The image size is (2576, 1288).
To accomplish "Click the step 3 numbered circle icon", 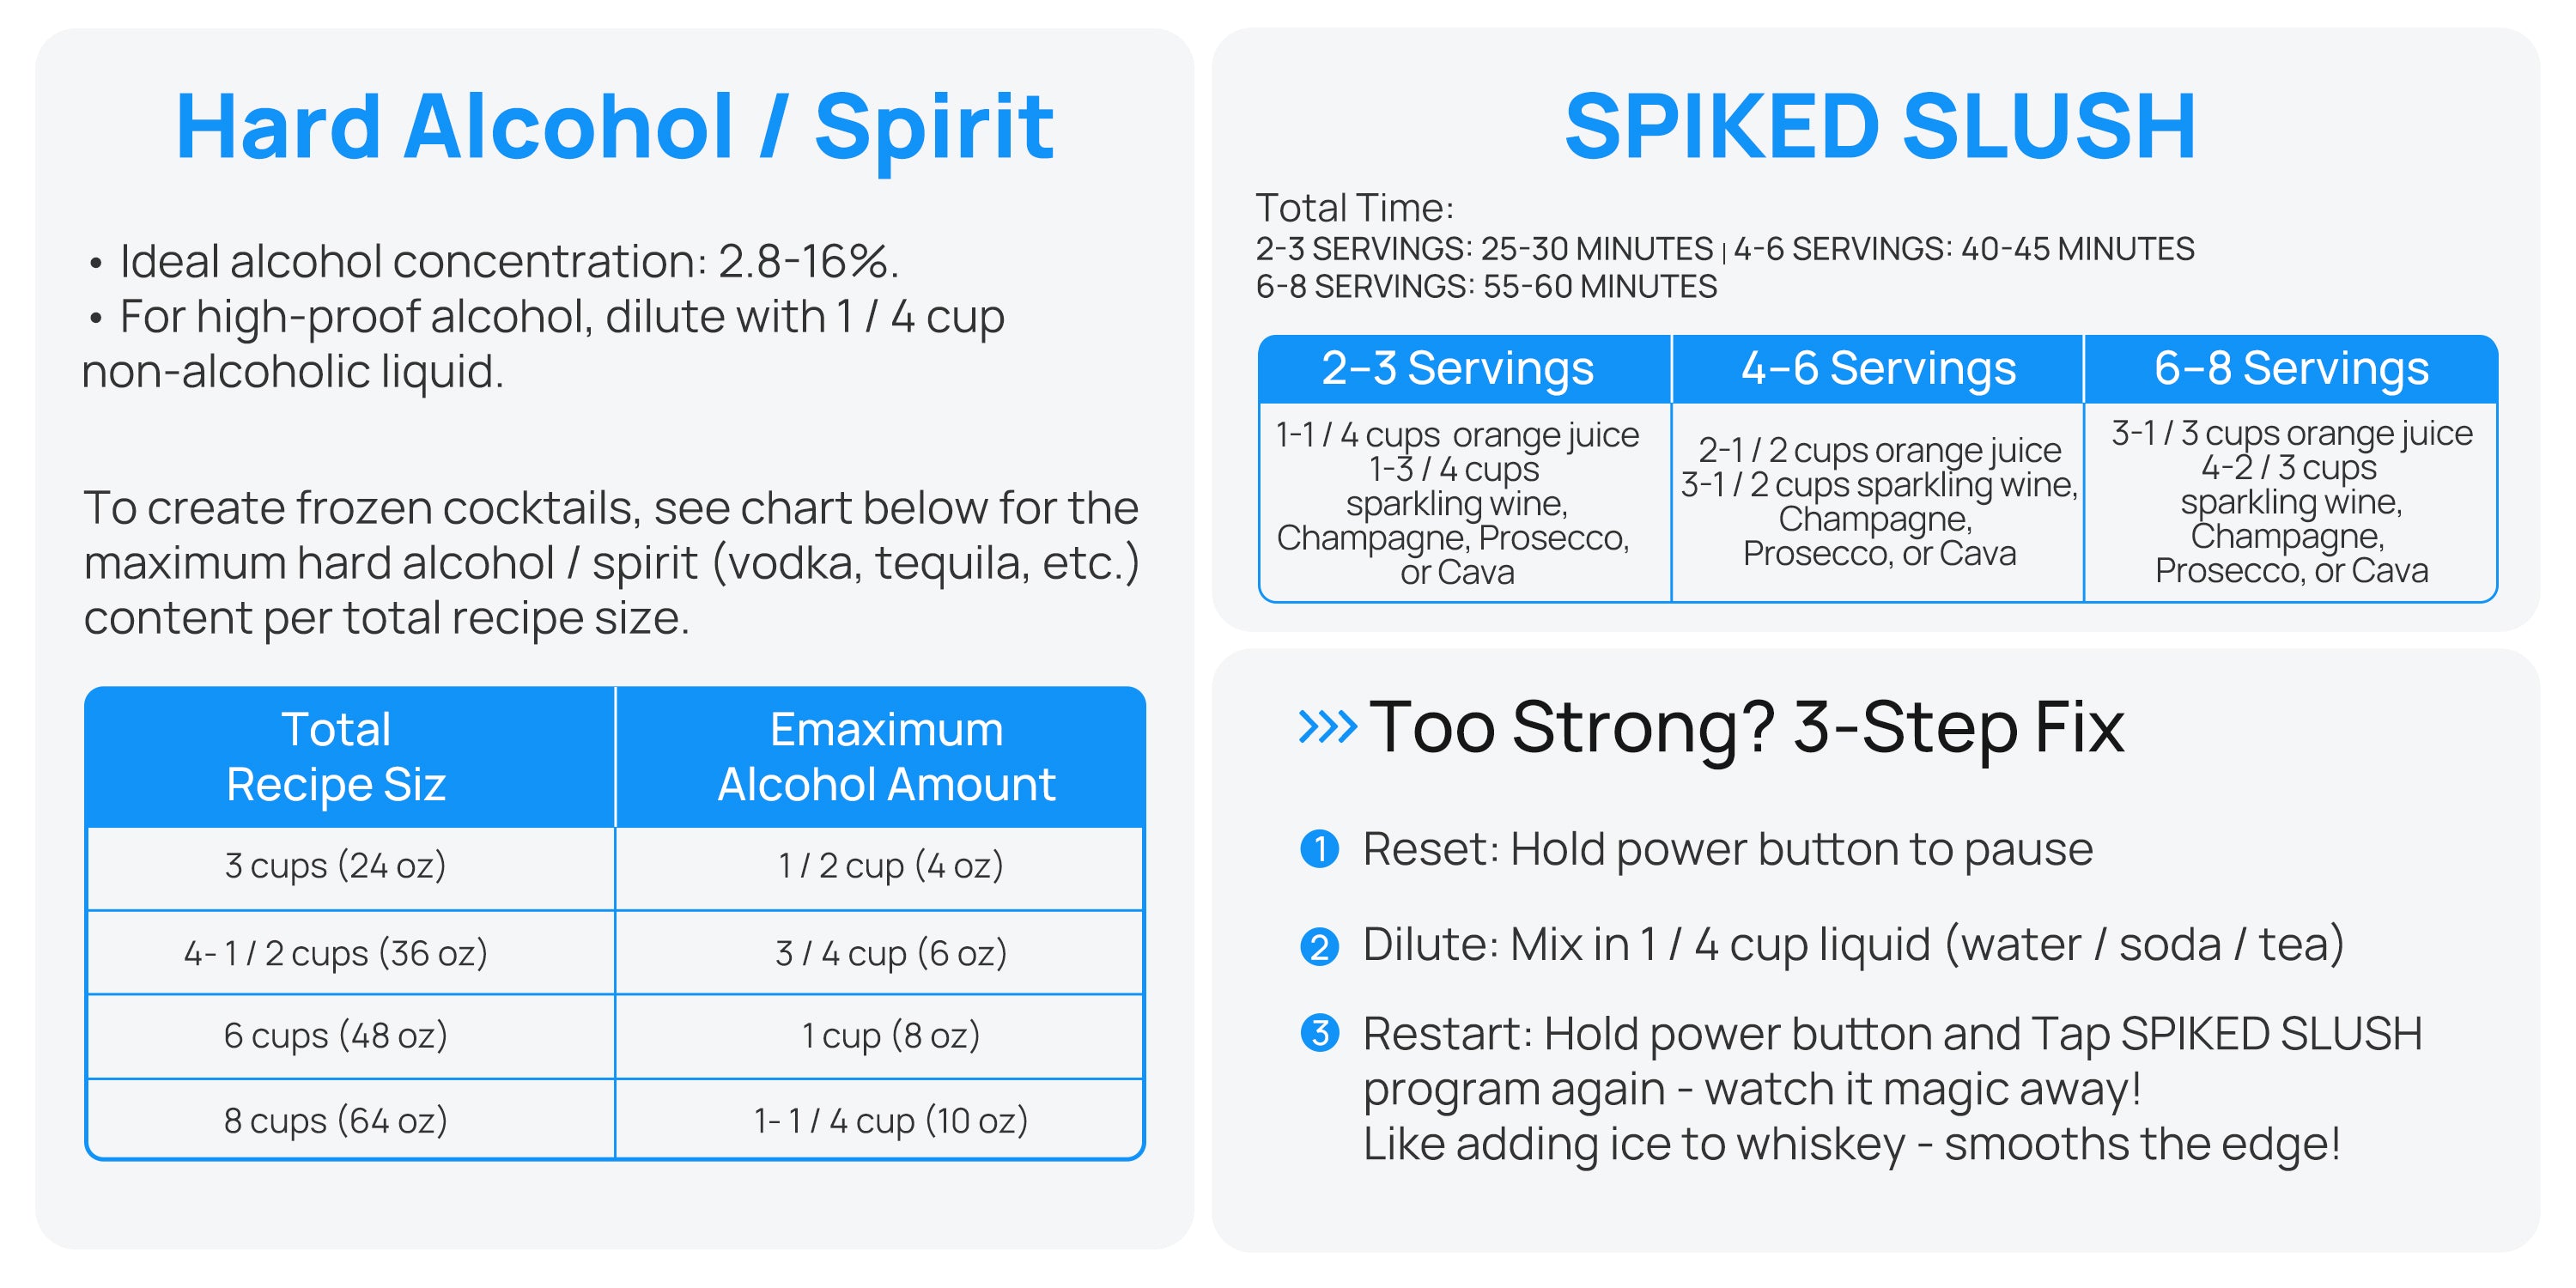I will click(x=1319, y=1032).
